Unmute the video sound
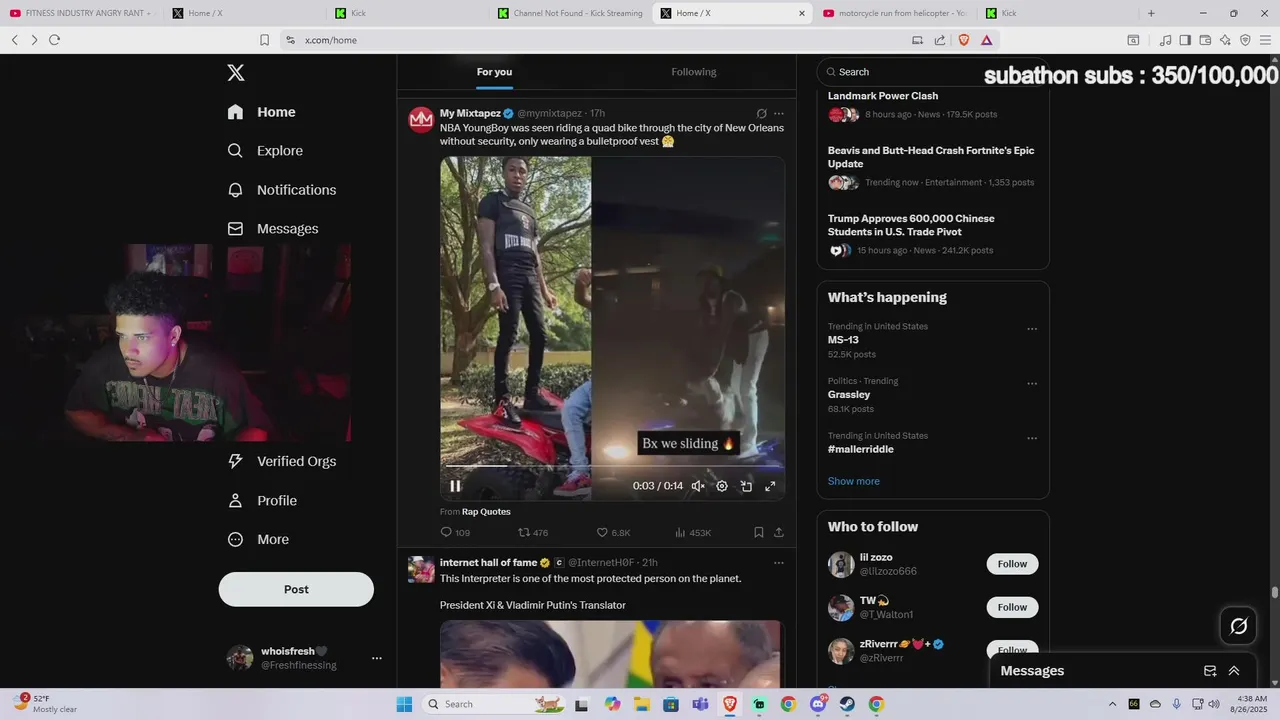Screen dimensions: 1280x720 (x=698, y=486)
